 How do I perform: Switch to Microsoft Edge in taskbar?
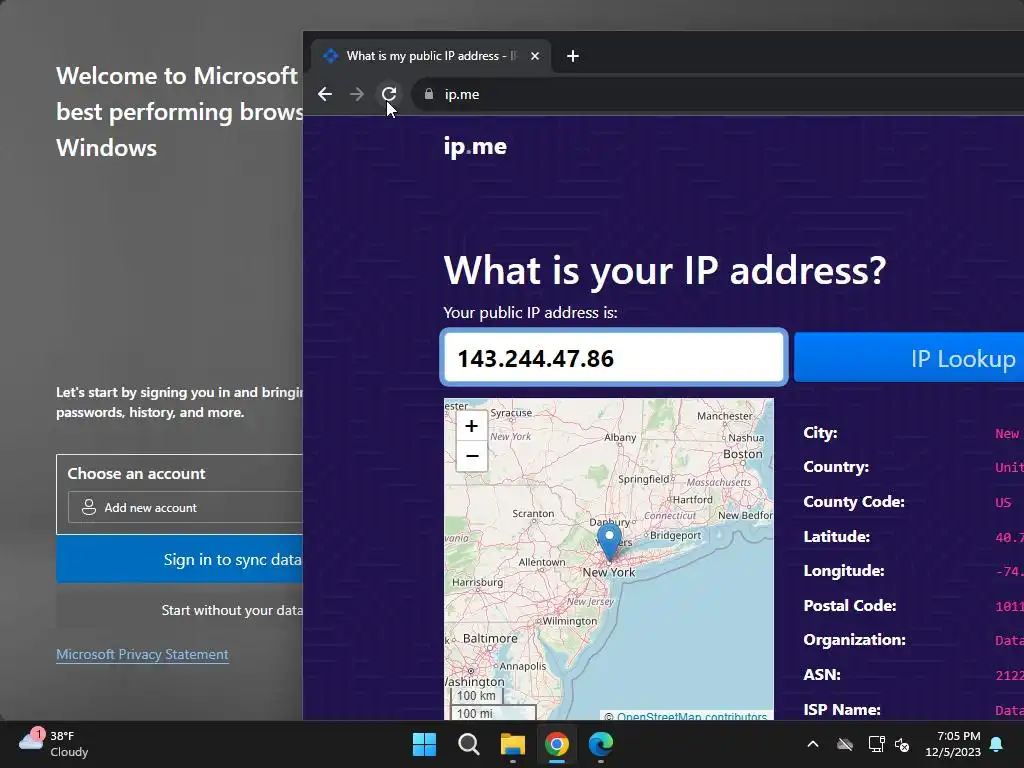click(x=601, y=744)
